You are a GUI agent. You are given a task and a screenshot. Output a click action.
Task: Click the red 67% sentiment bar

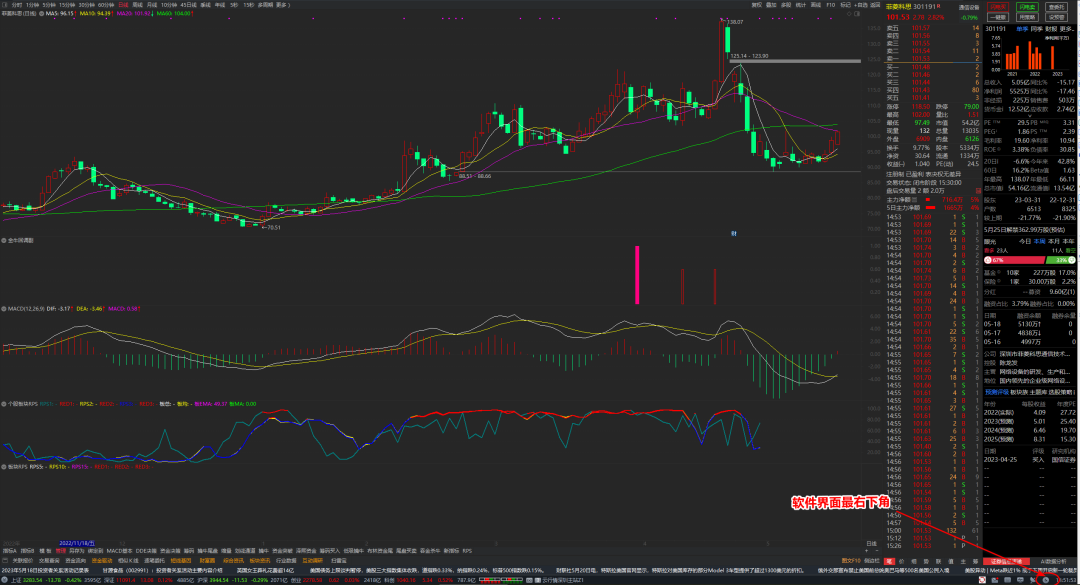[1014, 260]
